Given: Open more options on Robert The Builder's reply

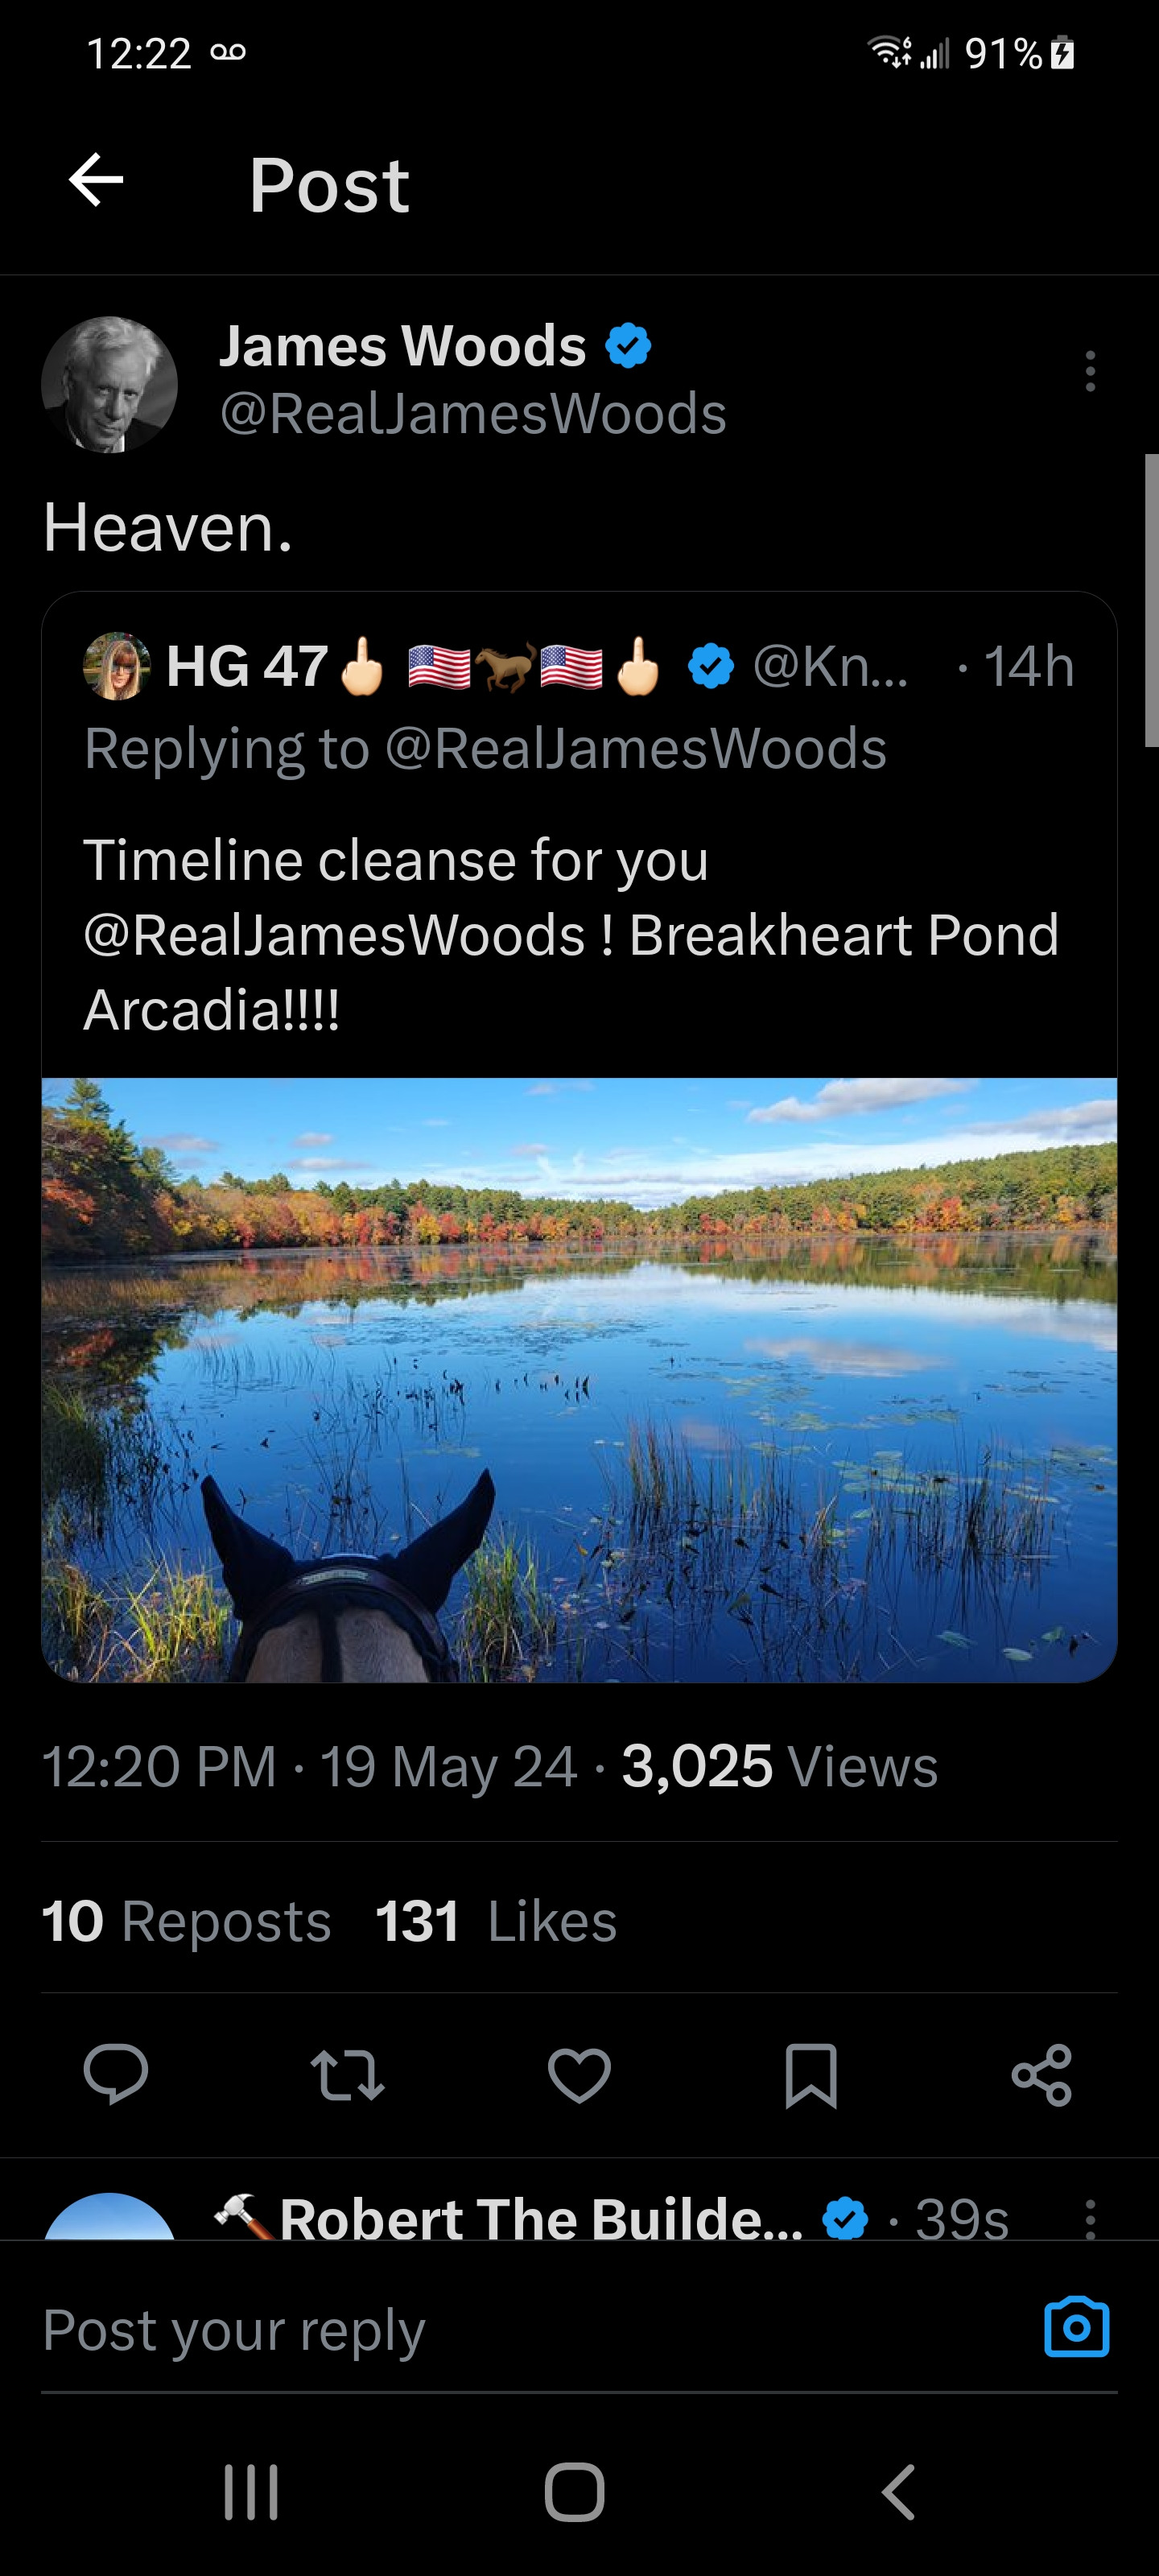Looking at the screenshot, I should [1089, 2218].
